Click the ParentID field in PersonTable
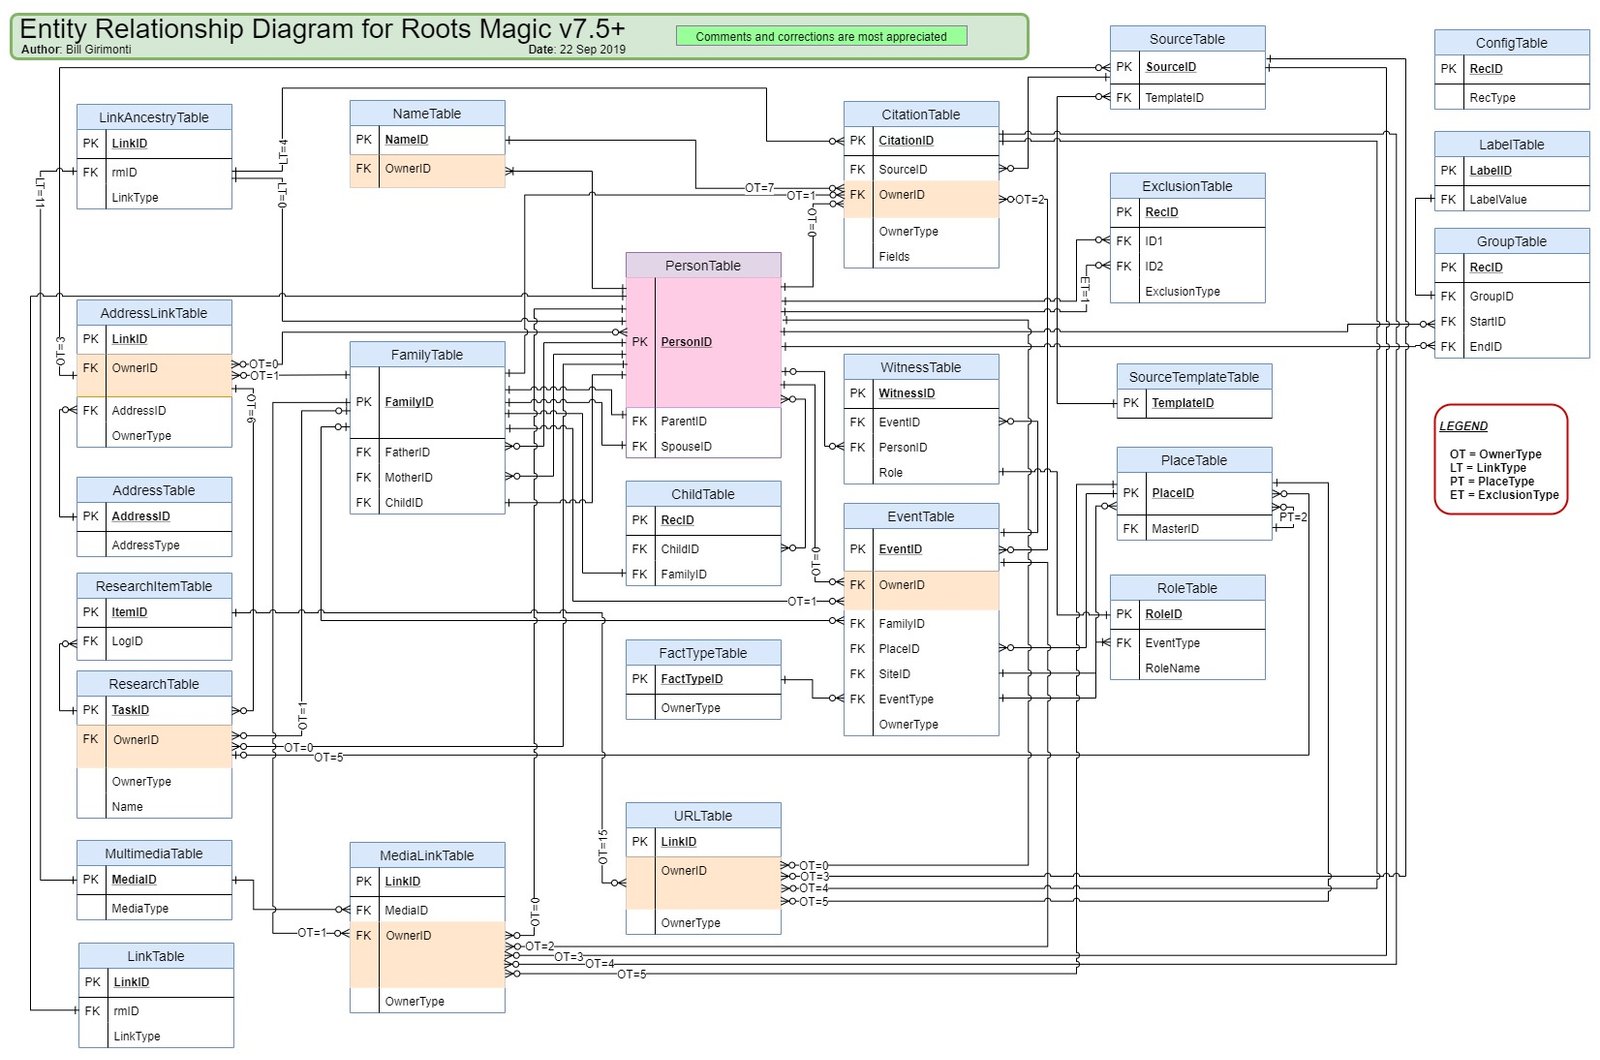Viewport: 1600px width, 1060px height. point(683,422)
